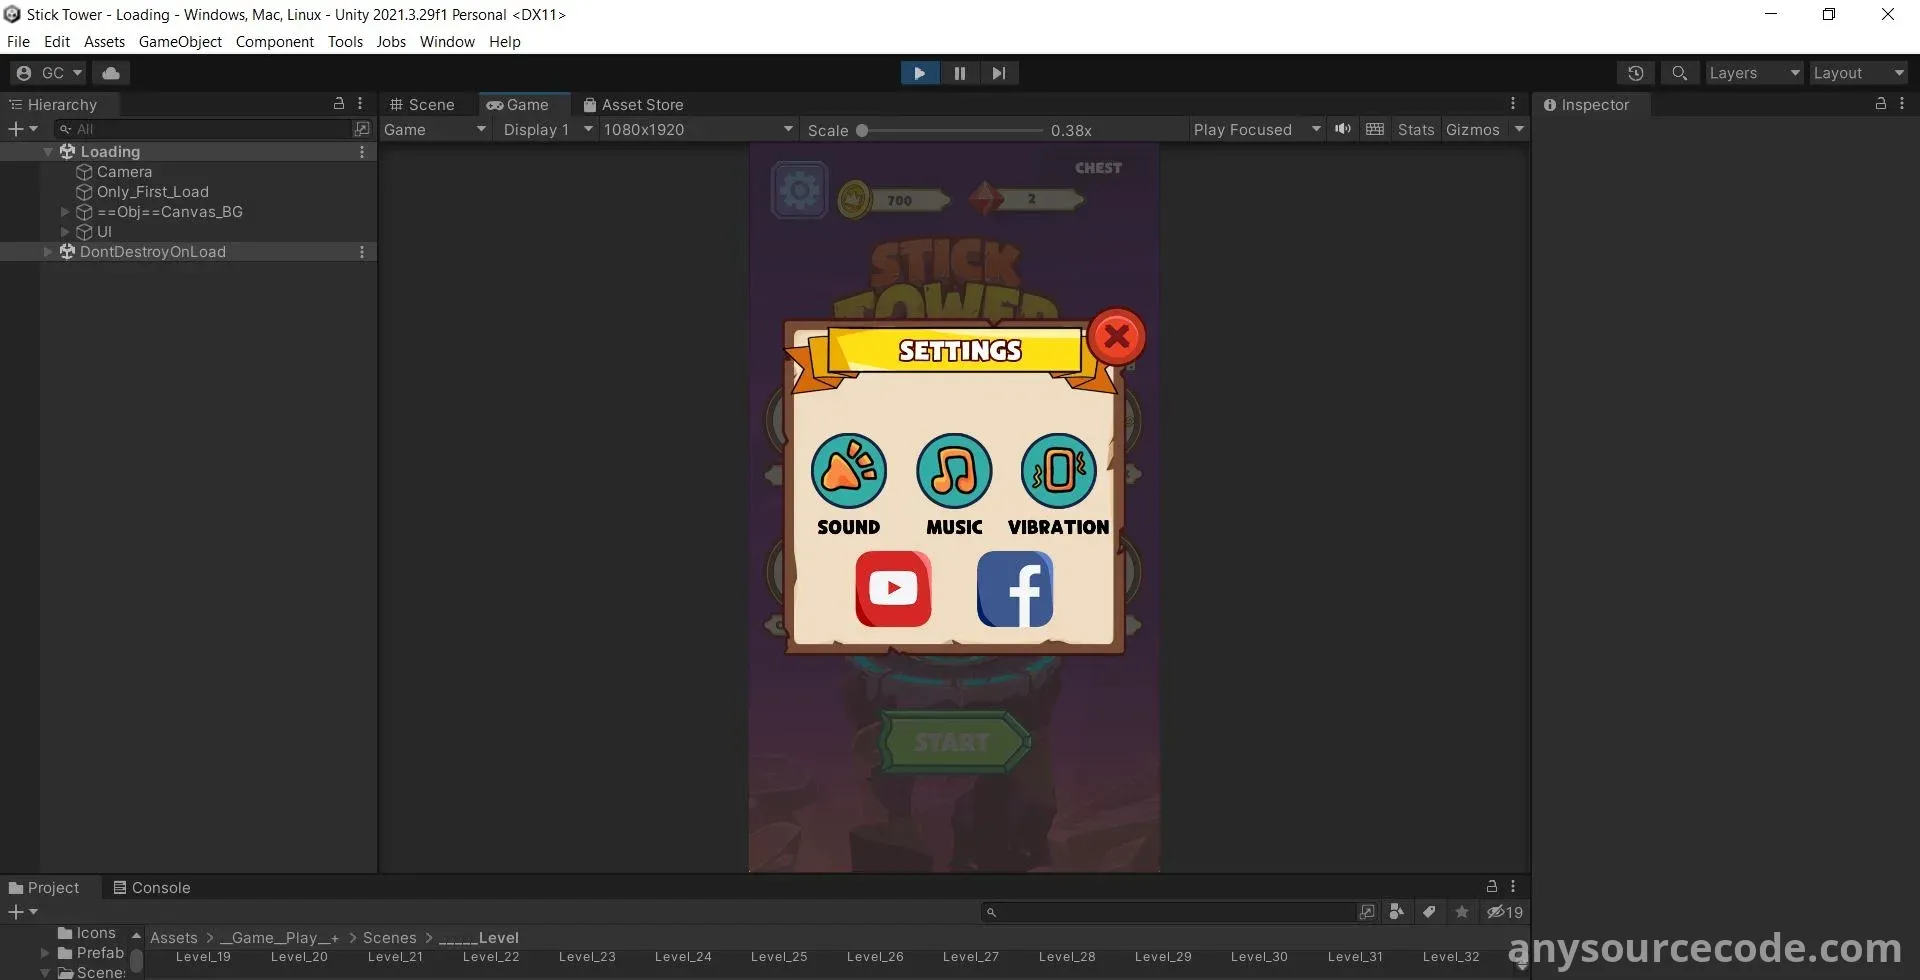Click the global search magnifier icon
Screen dimensions: 1920x980
click(x=1679, y=73)
